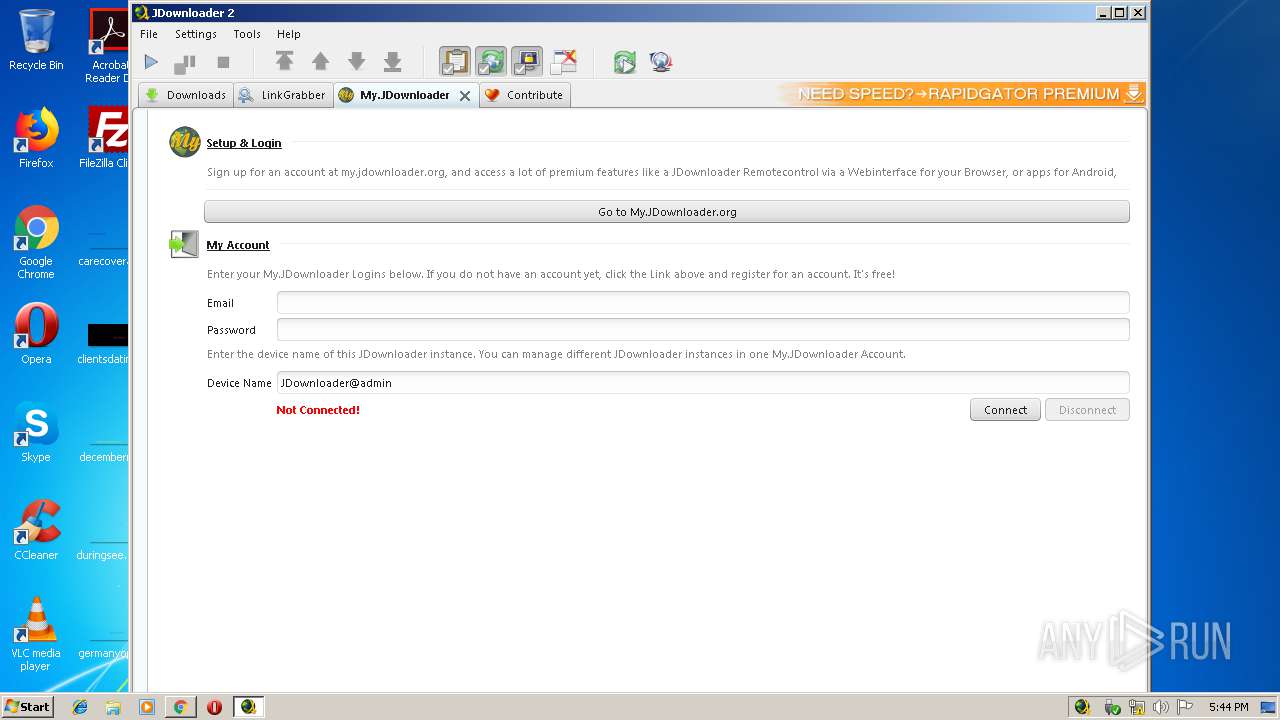Switch to the Contribute tab
The image size is (1280, 720).
(x=524, y=95)
